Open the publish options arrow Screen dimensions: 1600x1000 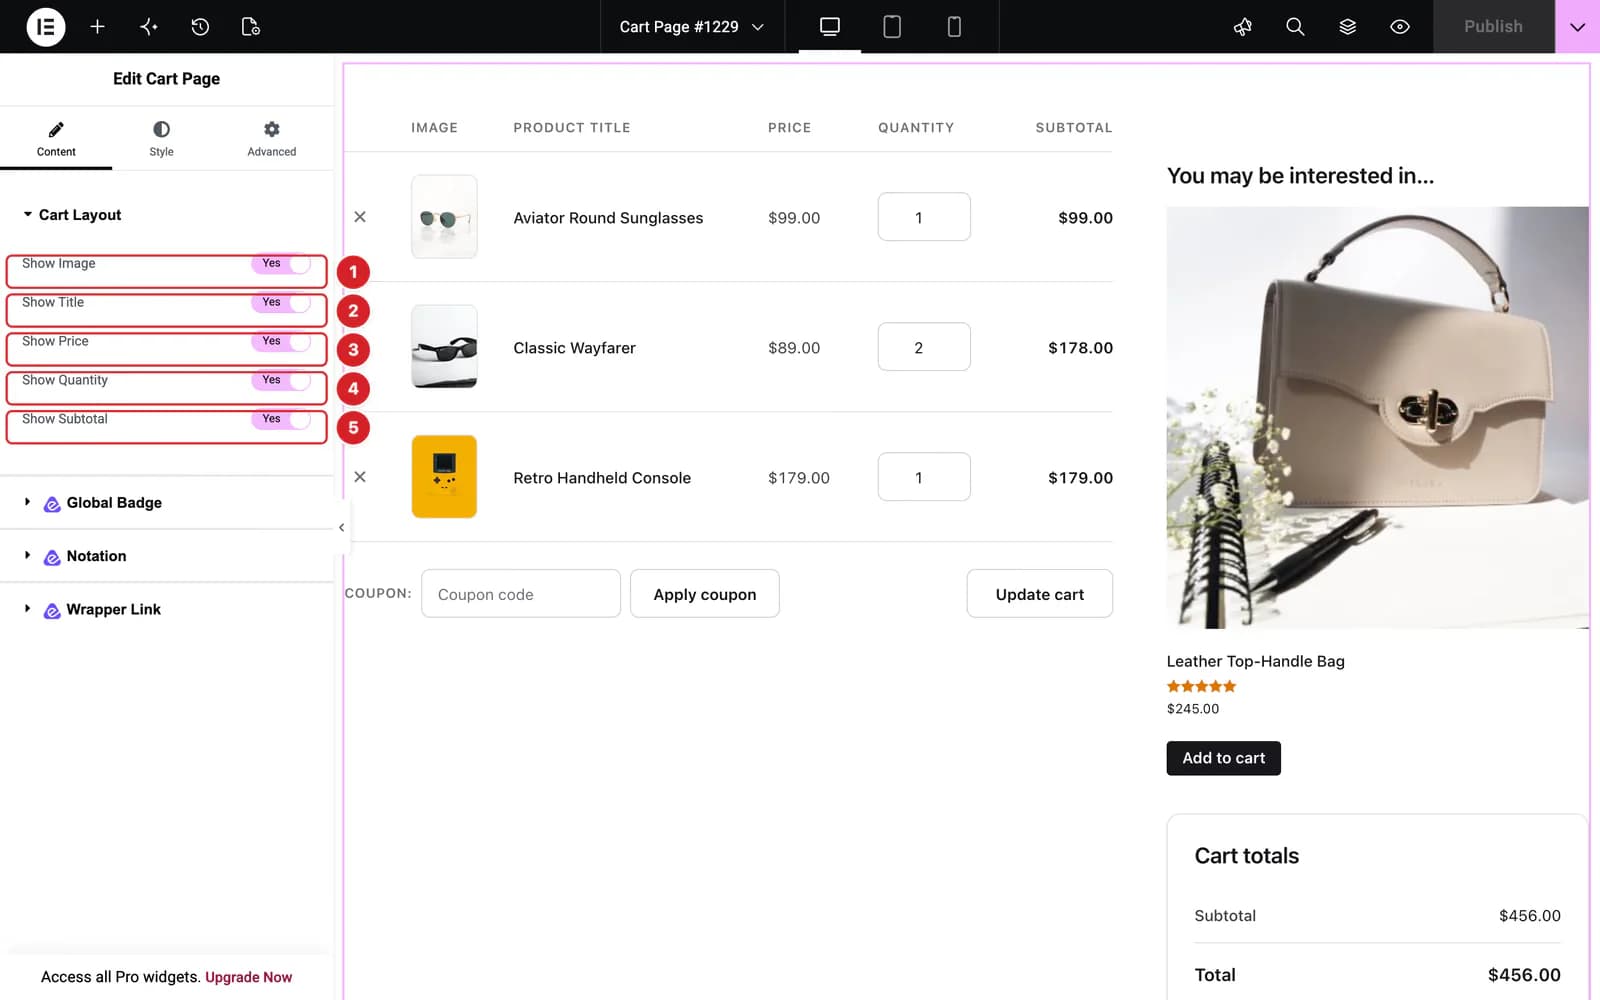pos(1577,27)
